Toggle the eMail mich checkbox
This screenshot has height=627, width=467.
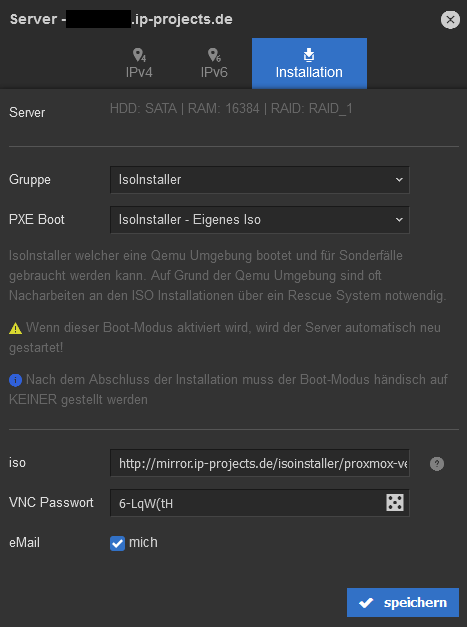(117, 543)
